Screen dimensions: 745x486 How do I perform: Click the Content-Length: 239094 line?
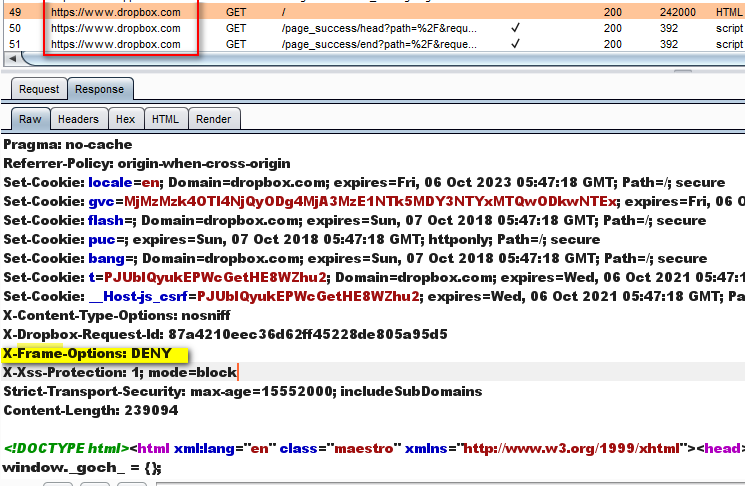pyautogui.click(x=90, y=410)
